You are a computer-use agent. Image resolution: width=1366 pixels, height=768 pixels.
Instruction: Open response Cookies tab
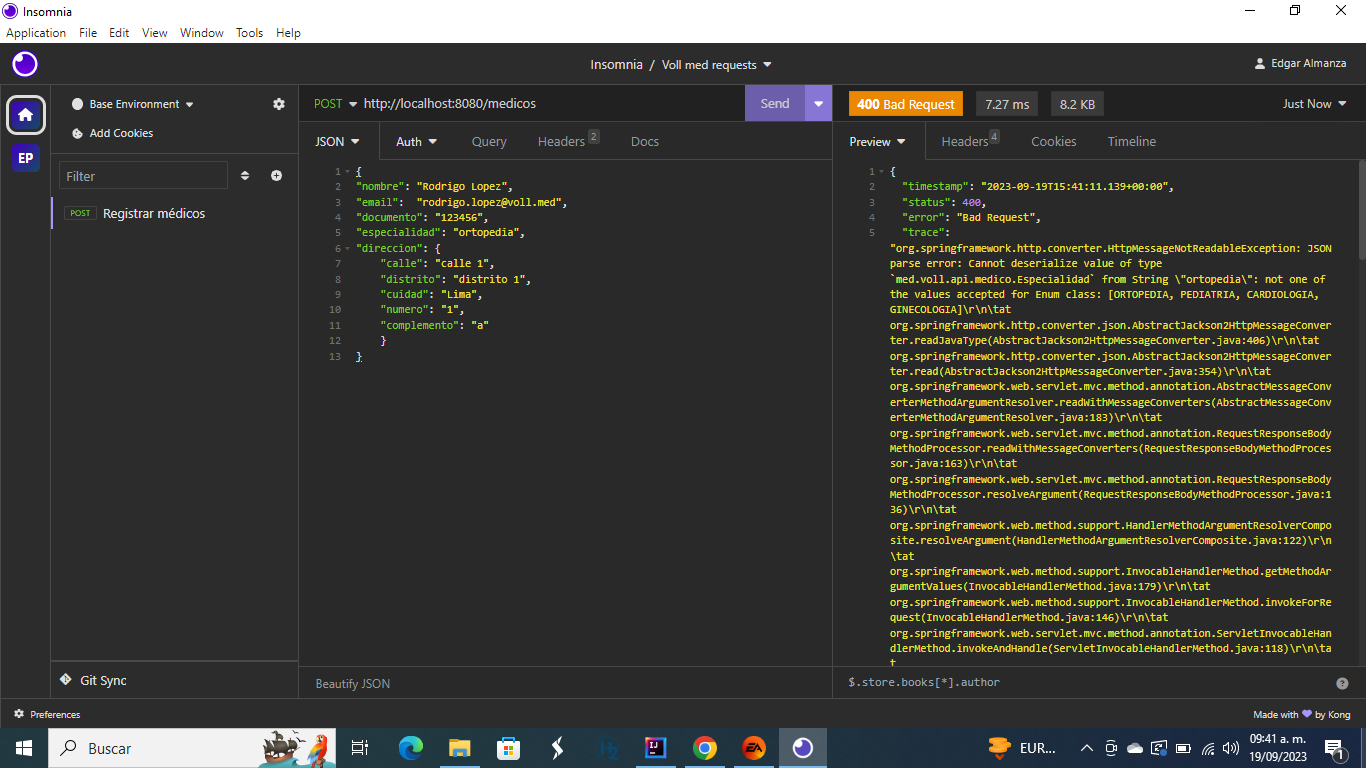point(1054,141)
